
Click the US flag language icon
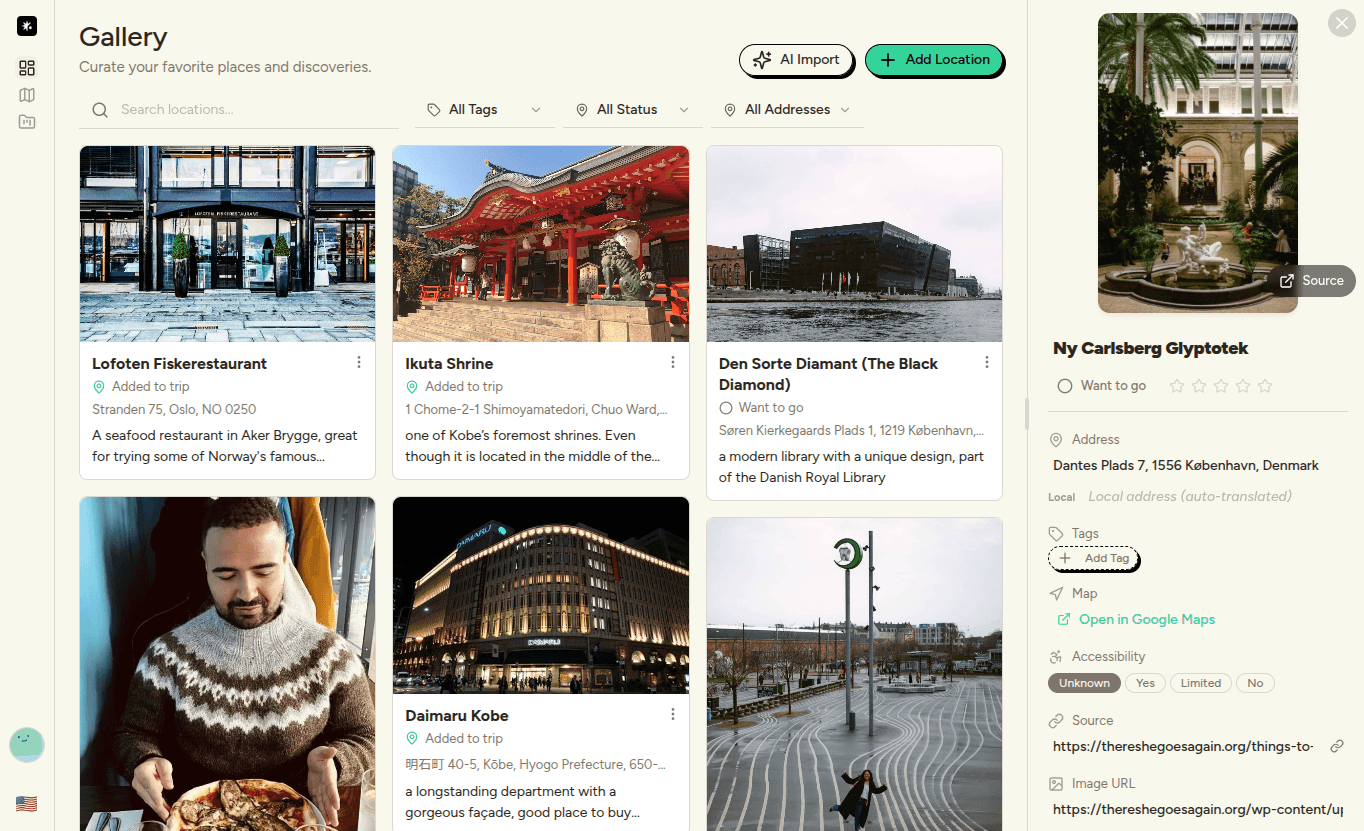coord(27,804)
